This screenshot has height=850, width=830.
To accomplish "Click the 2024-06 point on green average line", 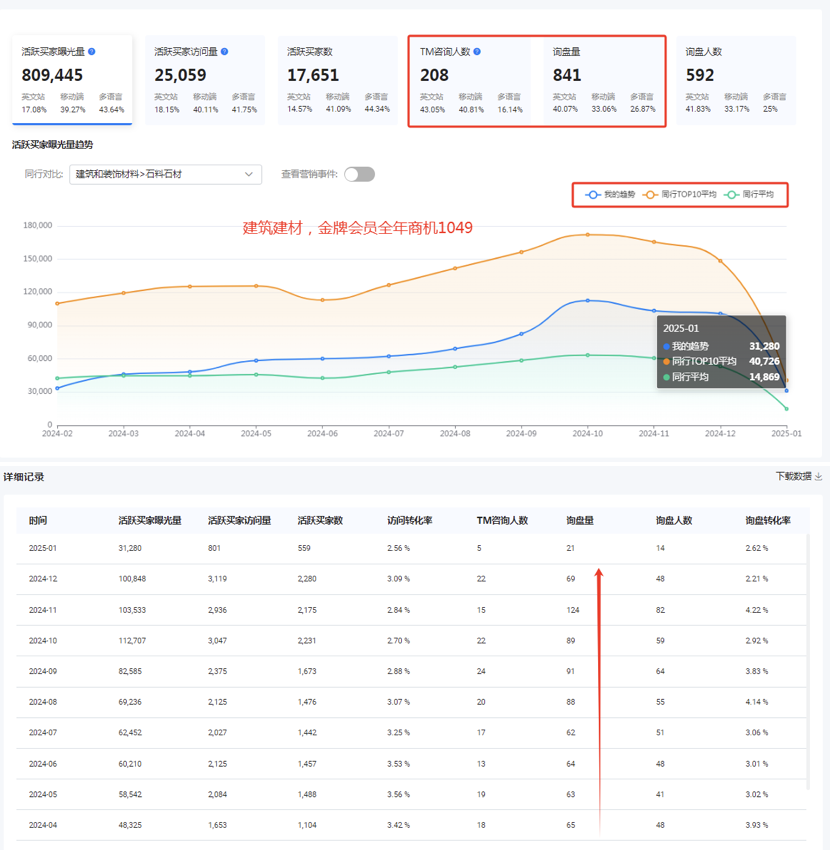I will coord(323,378).
